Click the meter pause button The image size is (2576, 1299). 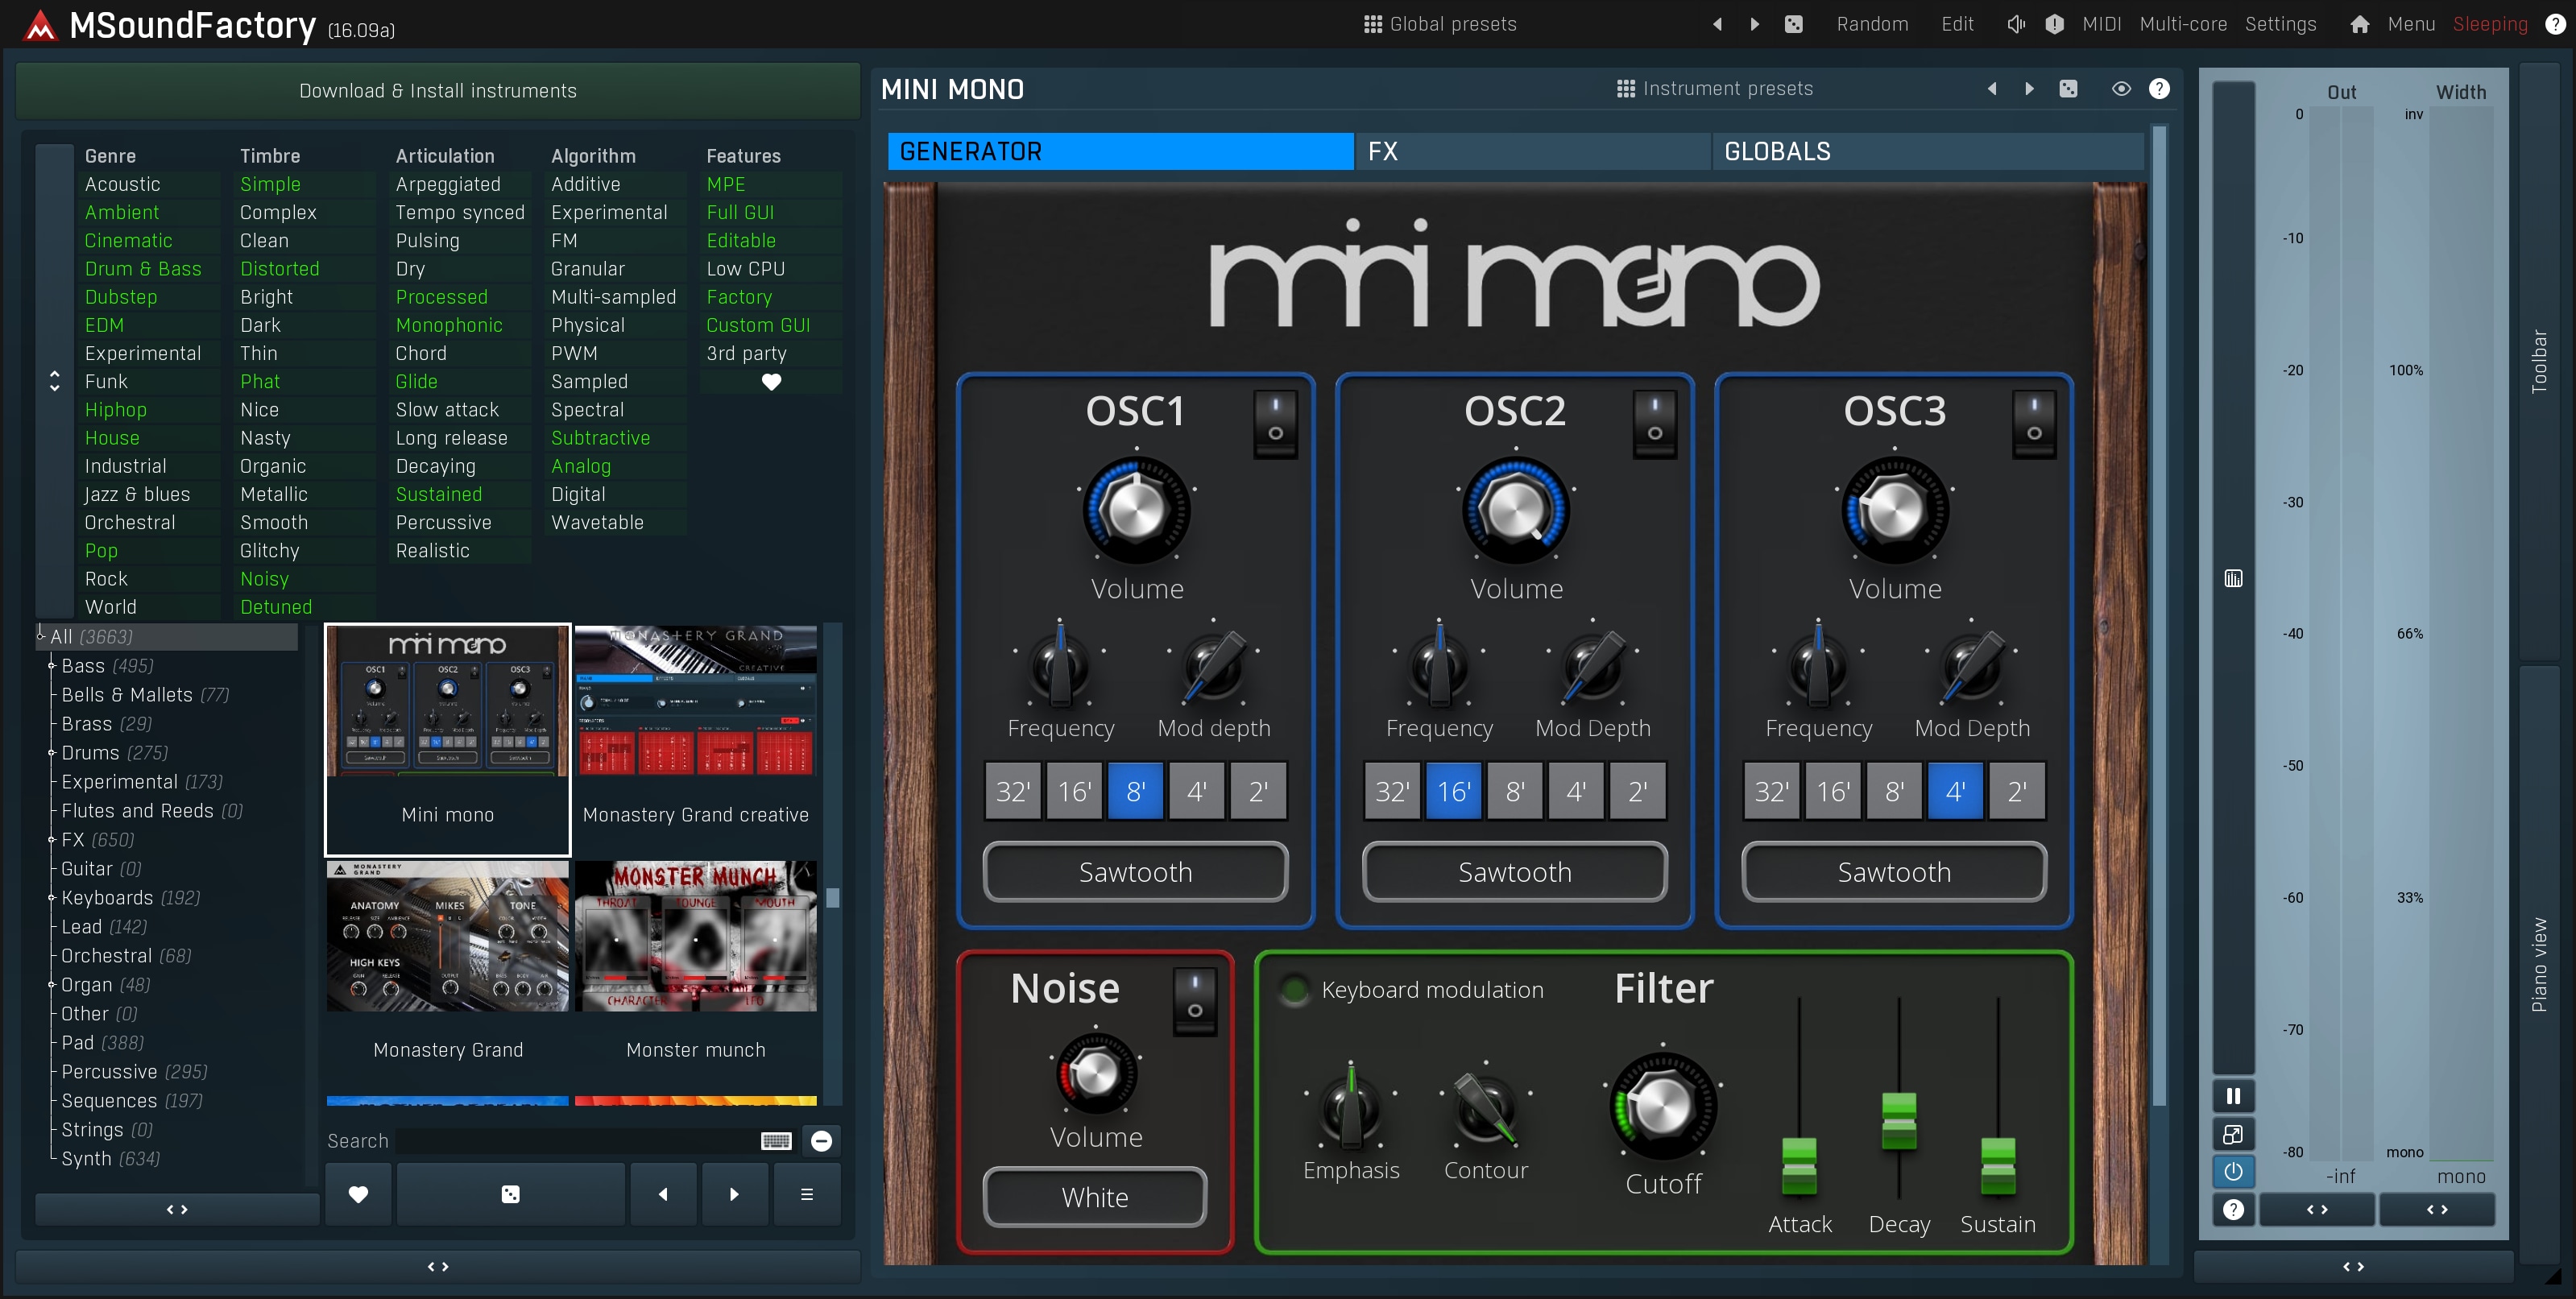tap(2233, 1096)
